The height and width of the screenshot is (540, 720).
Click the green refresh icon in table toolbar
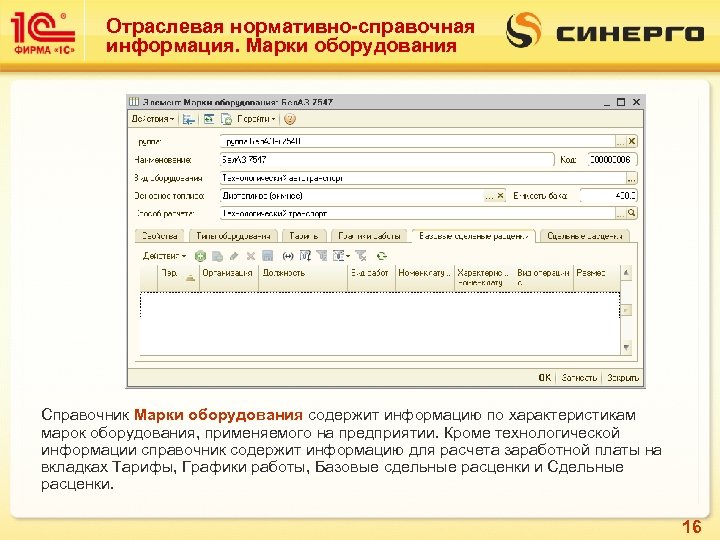381,256
